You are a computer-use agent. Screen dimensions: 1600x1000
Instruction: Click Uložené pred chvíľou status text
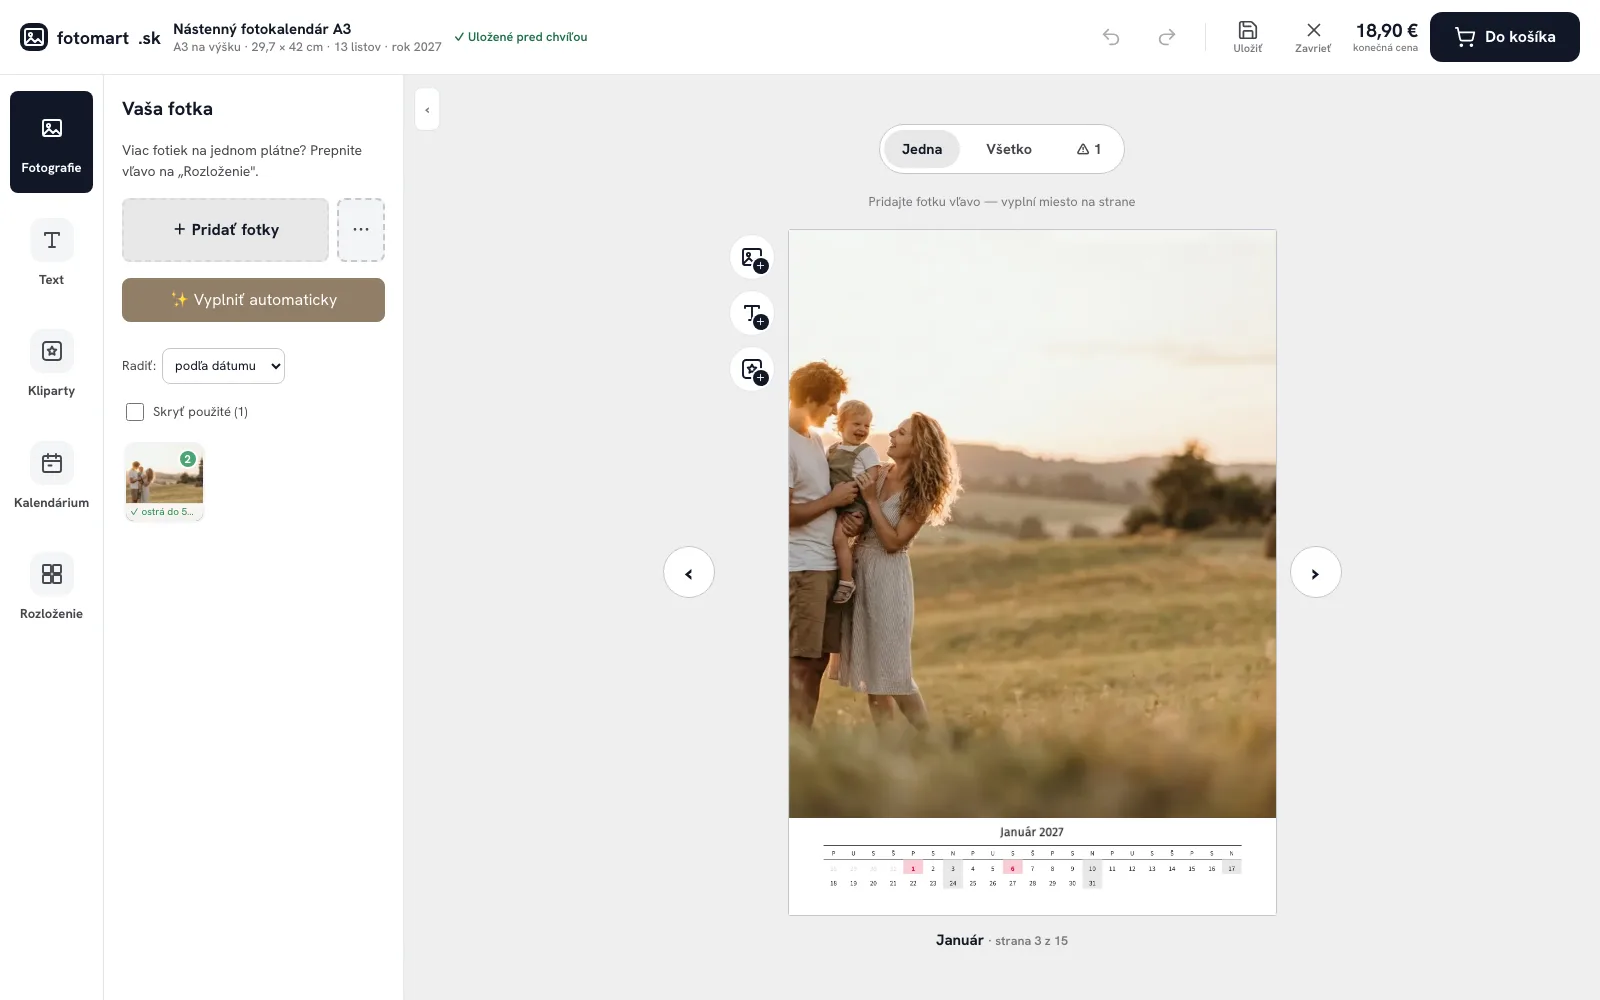point(520,37)
